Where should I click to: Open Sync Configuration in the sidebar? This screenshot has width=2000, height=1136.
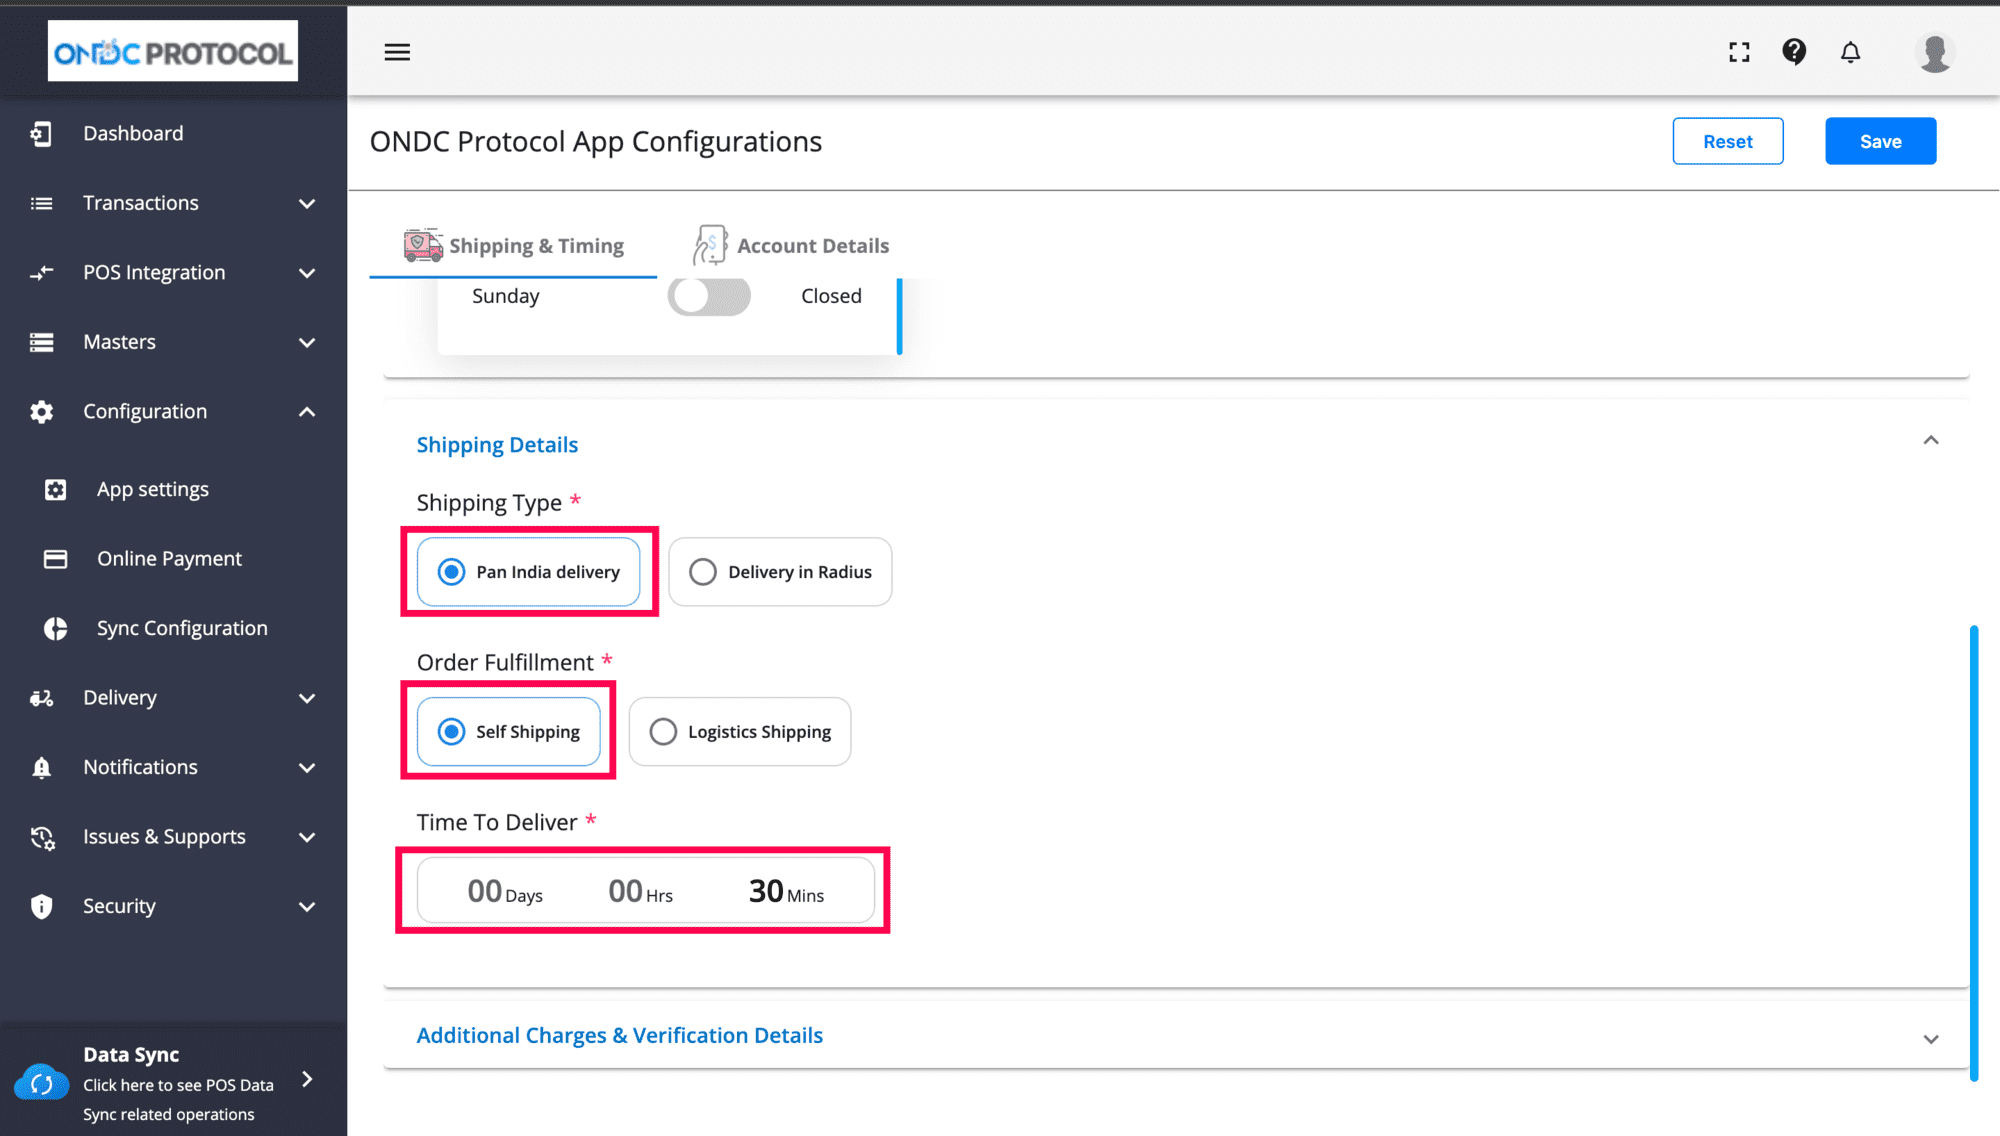182,628
